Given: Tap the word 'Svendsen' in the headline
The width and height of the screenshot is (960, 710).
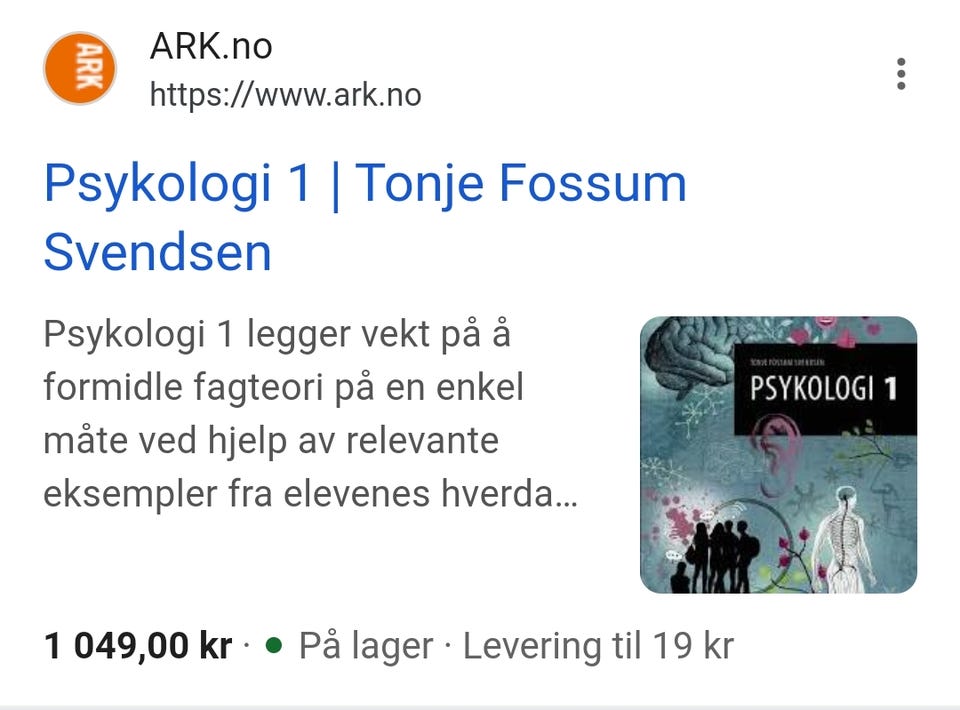Looking at the screenshot, I should coord(157,253).
